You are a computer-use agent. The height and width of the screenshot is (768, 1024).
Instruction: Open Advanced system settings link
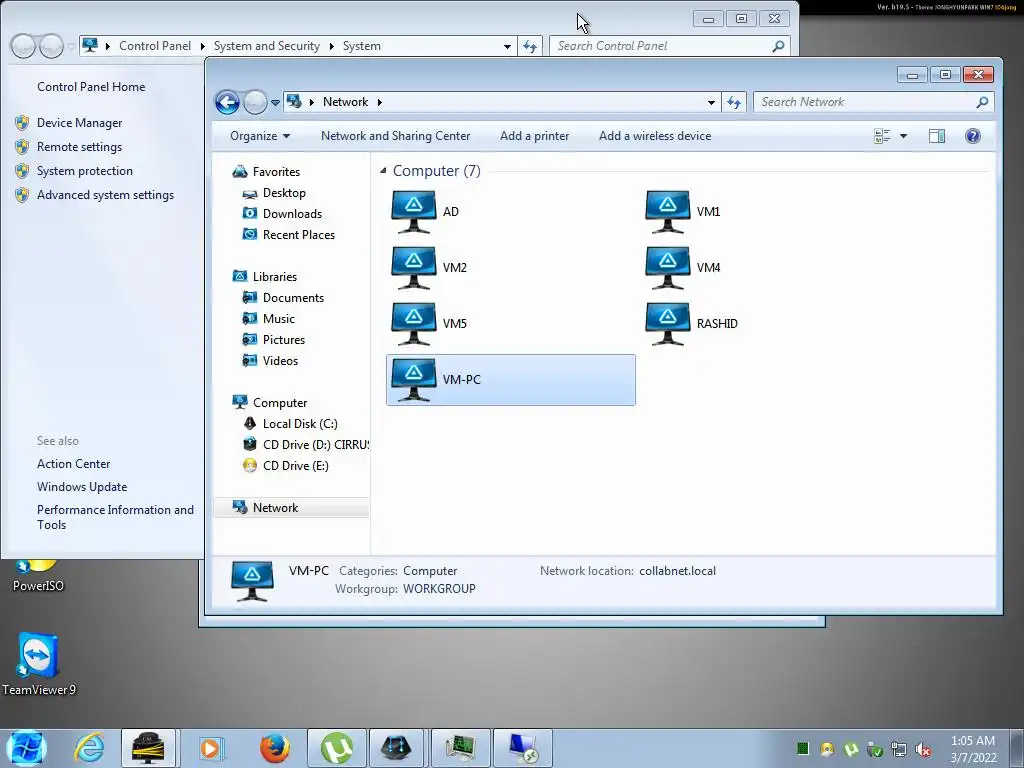pyautogui.click(x=106, y=195)
